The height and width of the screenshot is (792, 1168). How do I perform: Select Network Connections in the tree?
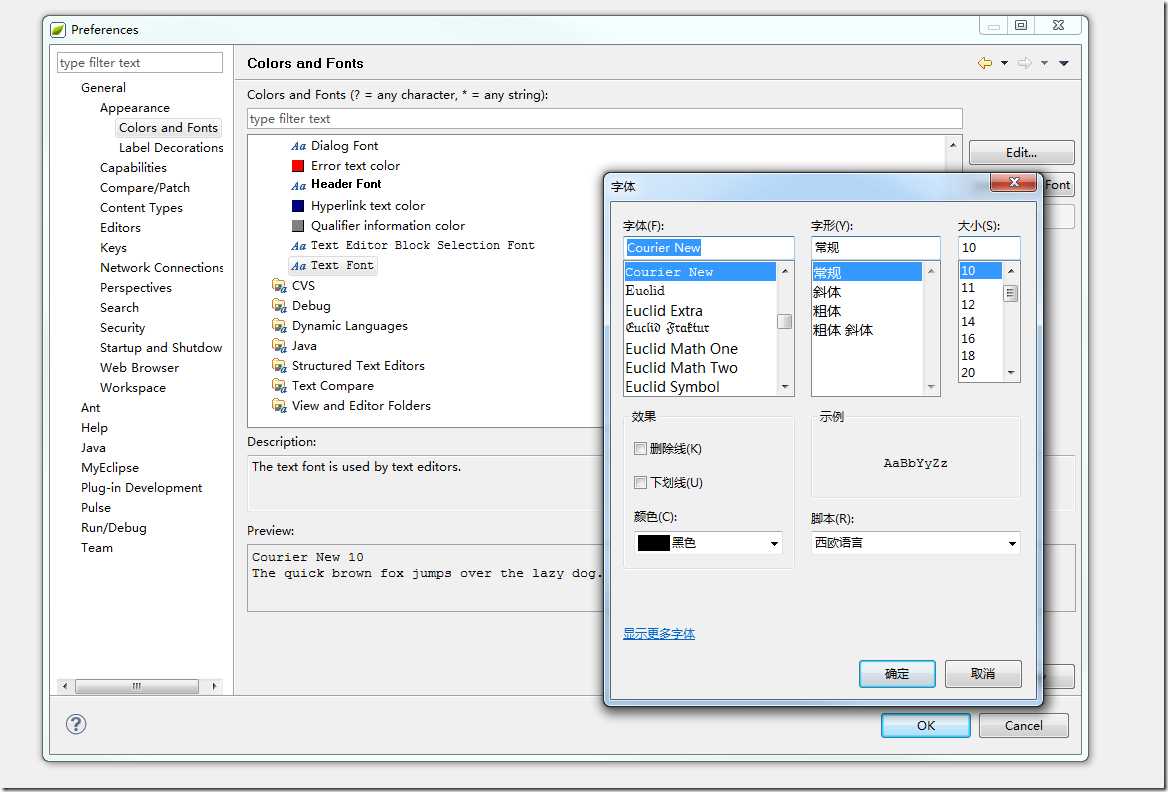point(162,267)
